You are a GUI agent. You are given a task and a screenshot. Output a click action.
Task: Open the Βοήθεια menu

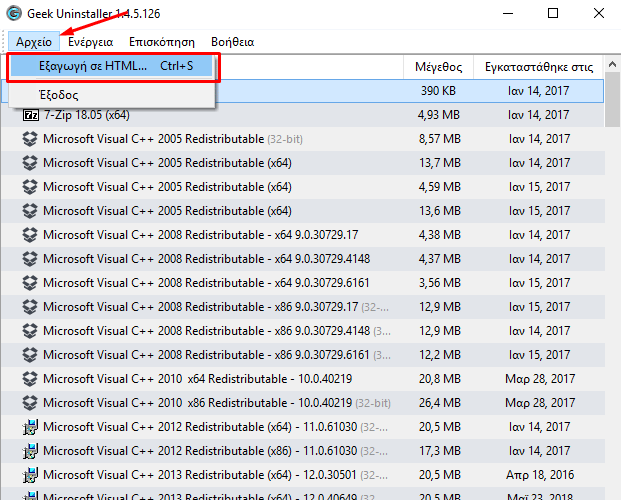click(232, 42)
